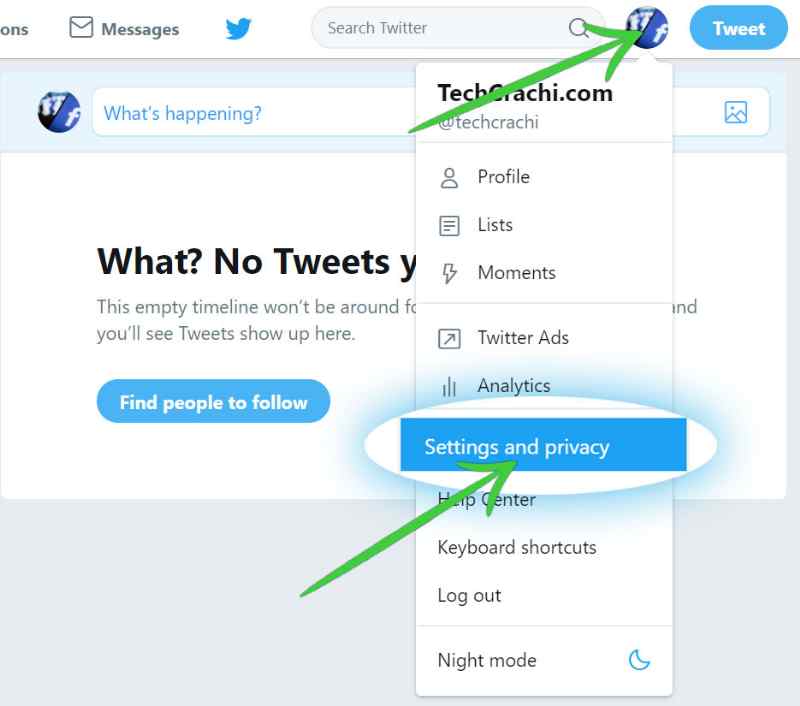The height and width of the screenshot is (706, 800).
Task: Click the Twitter Ads arrow icon
Action: coord(449,339)
